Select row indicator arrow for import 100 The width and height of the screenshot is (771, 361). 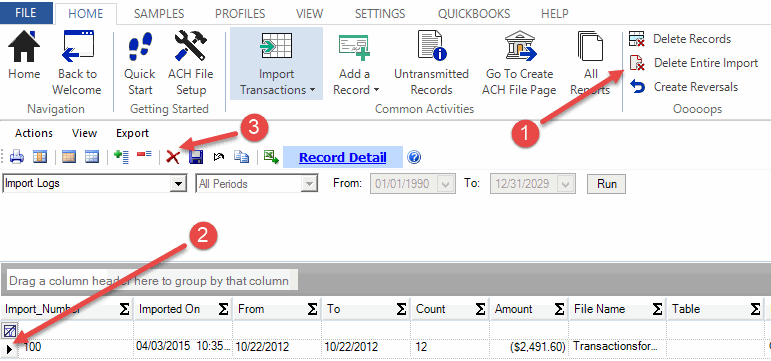point(9,349)
